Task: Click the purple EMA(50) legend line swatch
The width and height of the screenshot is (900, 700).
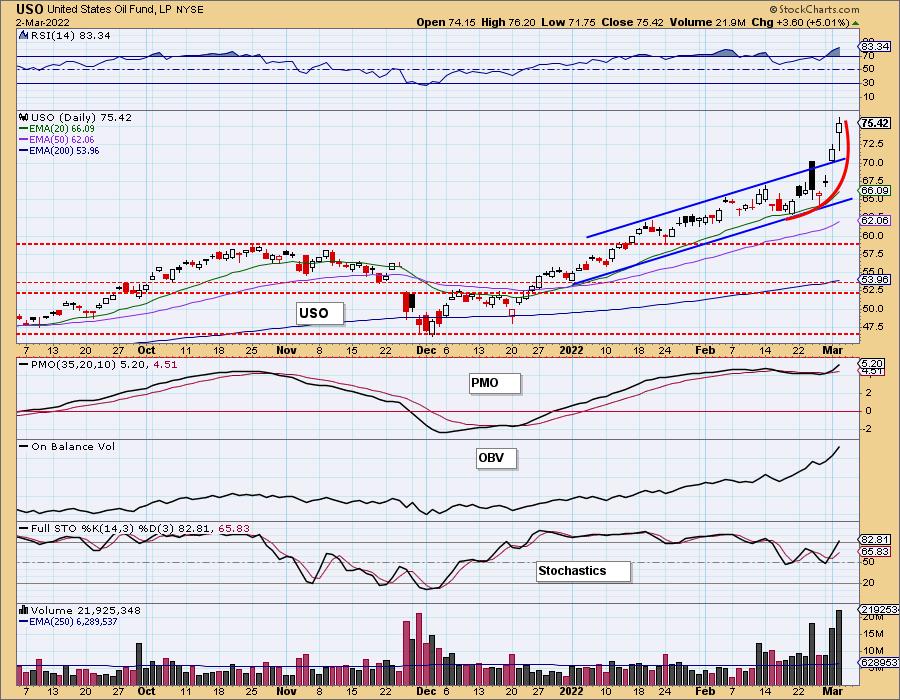Action: point(24,139)
